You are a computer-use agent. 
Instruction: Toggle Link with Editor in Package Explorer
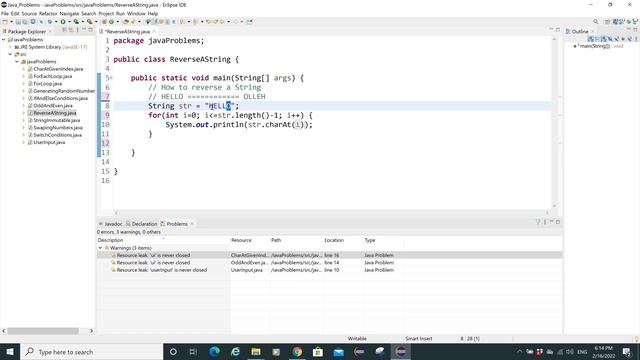(x=71, y=30)
